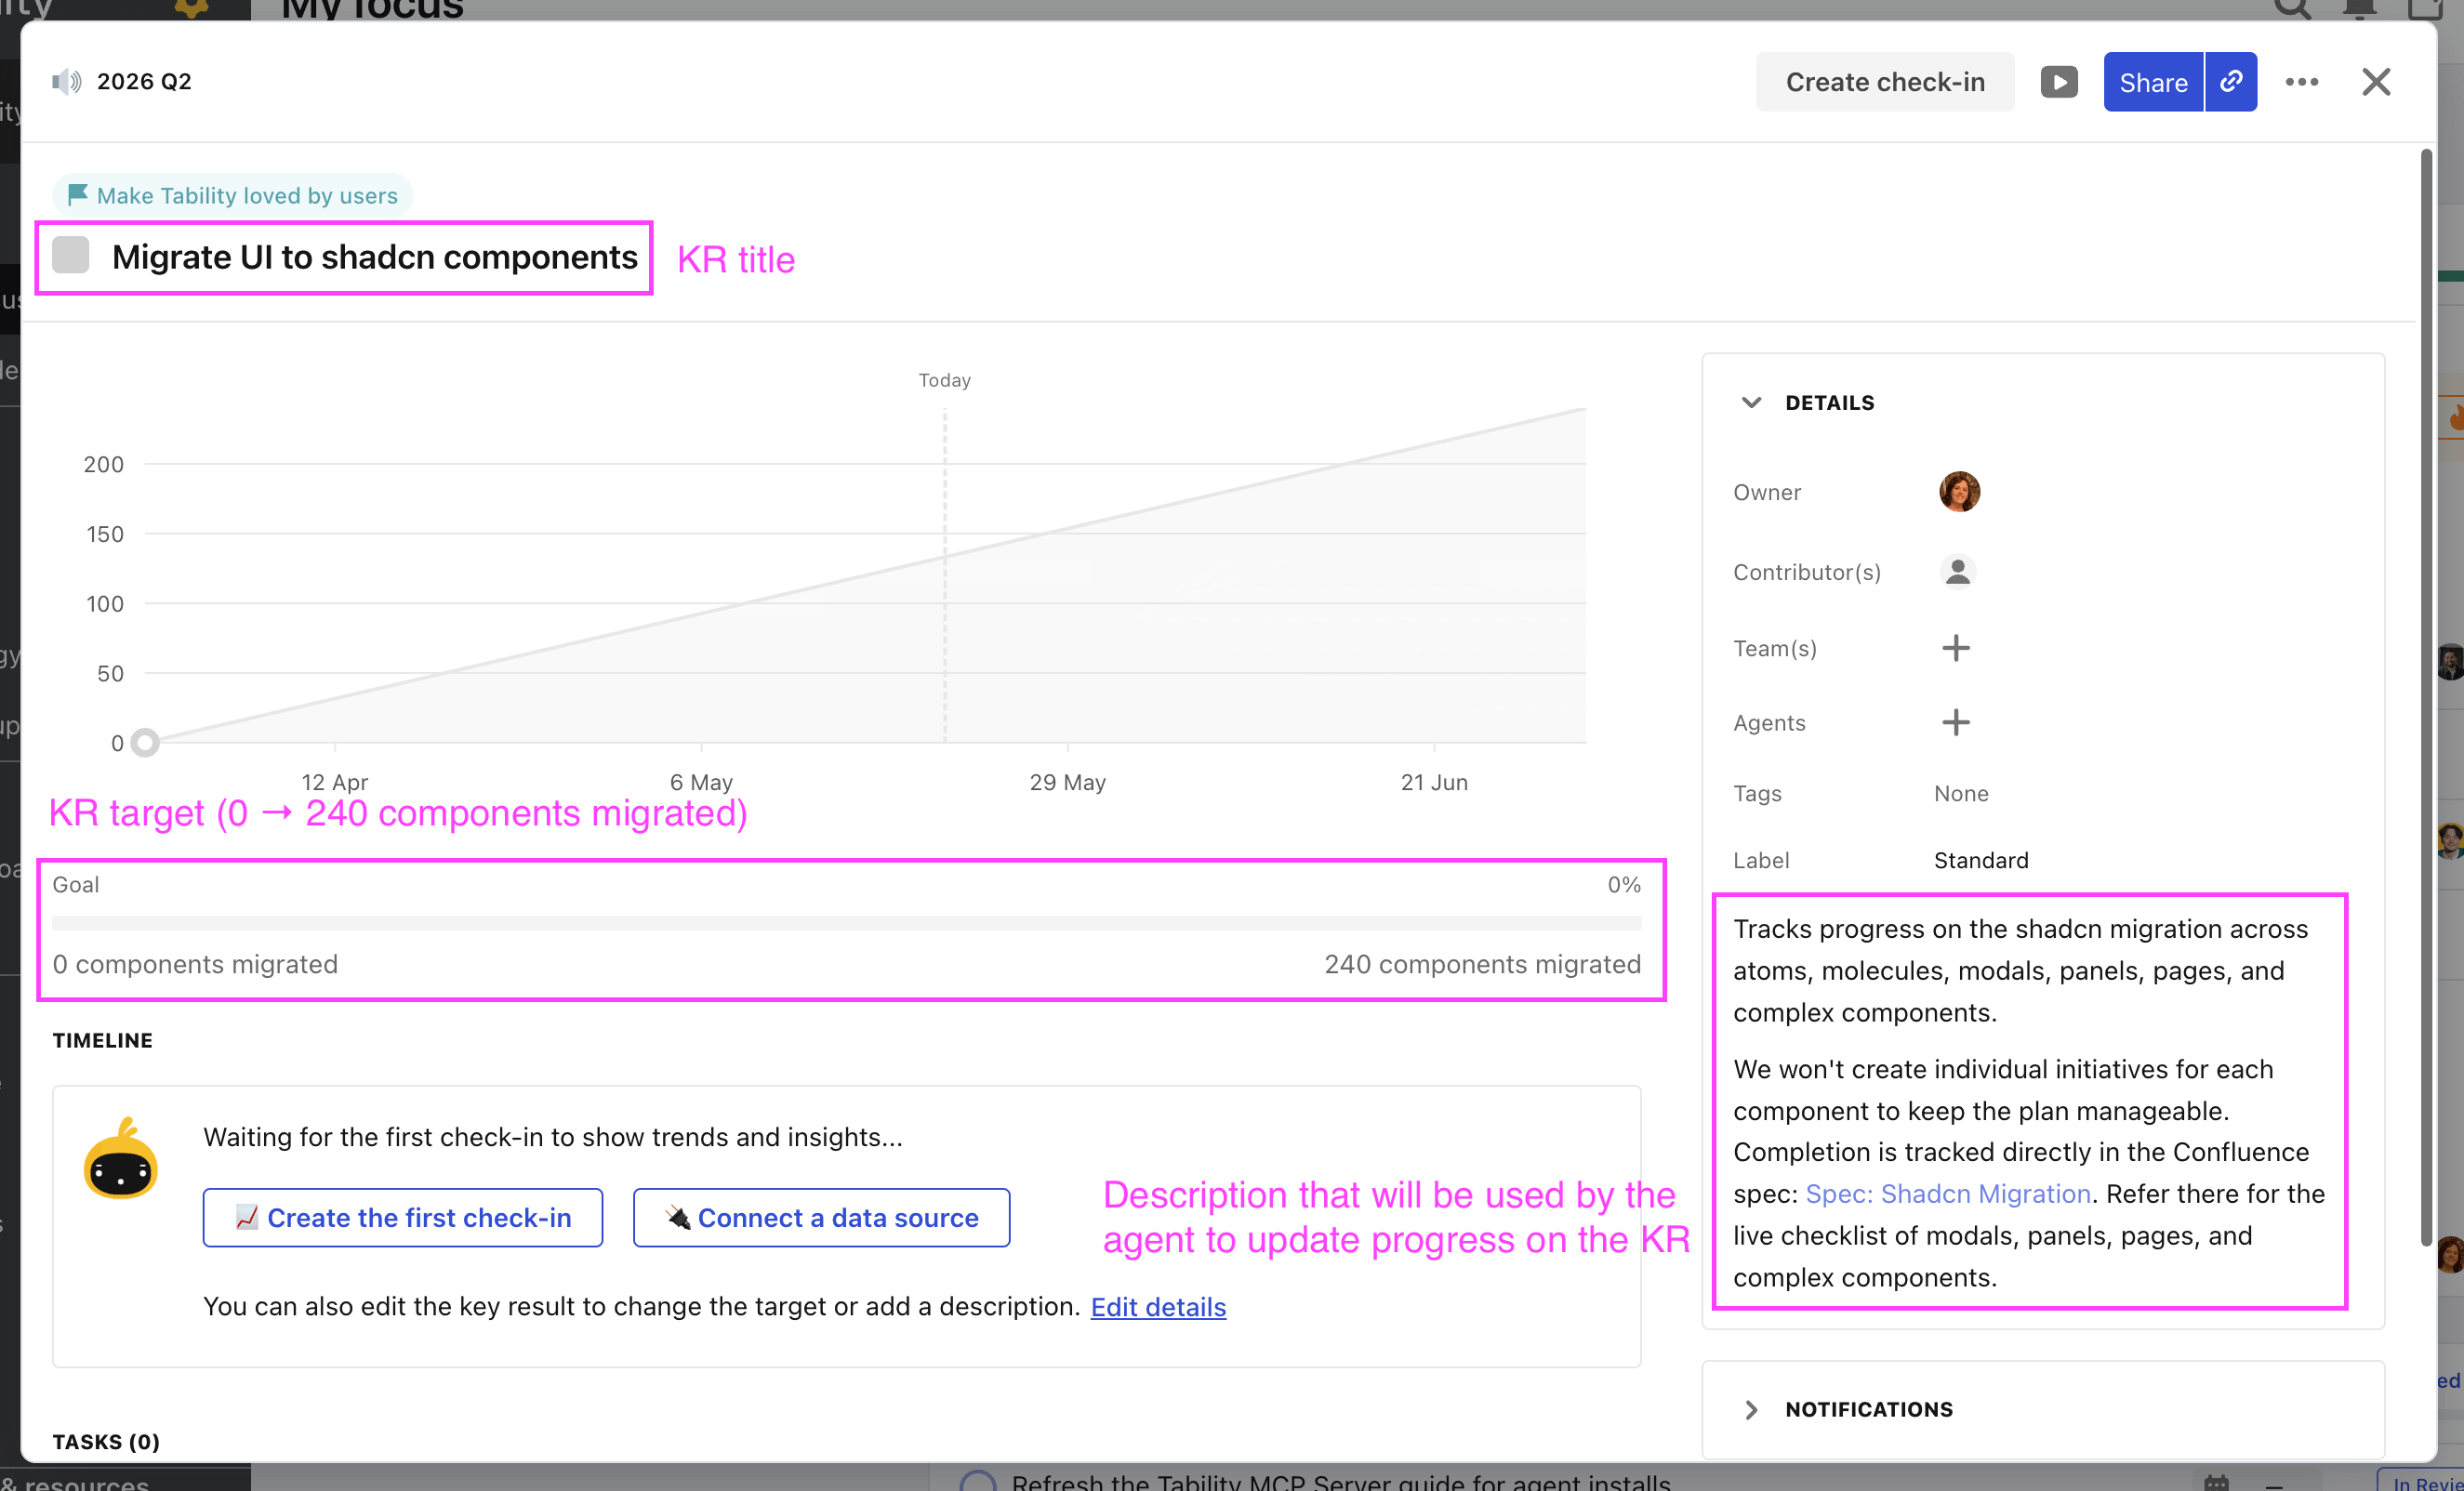Click the Tabby bot mascot icon
The width and height of the screenshot is (2464, 1491).
(120, 1158)
